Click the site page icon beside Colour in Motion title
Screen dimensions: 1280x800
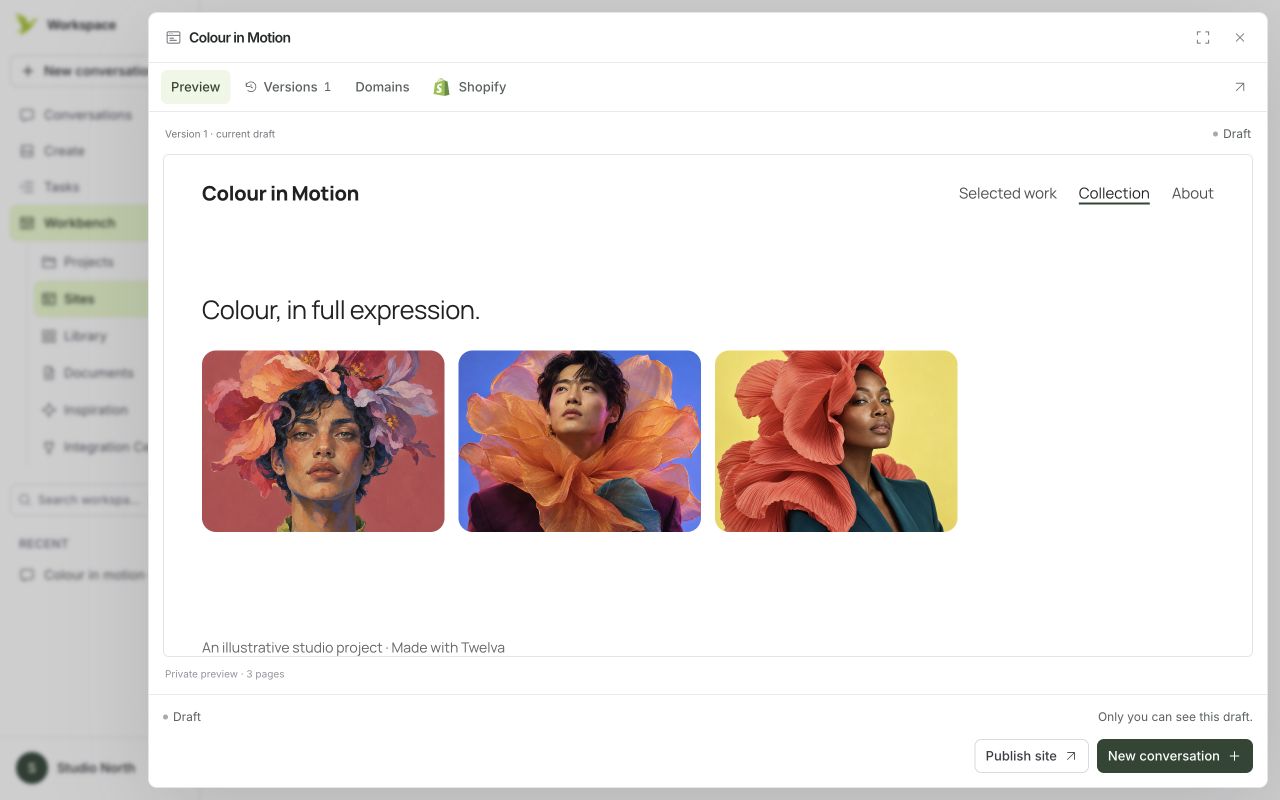click(x=173, y=38)
